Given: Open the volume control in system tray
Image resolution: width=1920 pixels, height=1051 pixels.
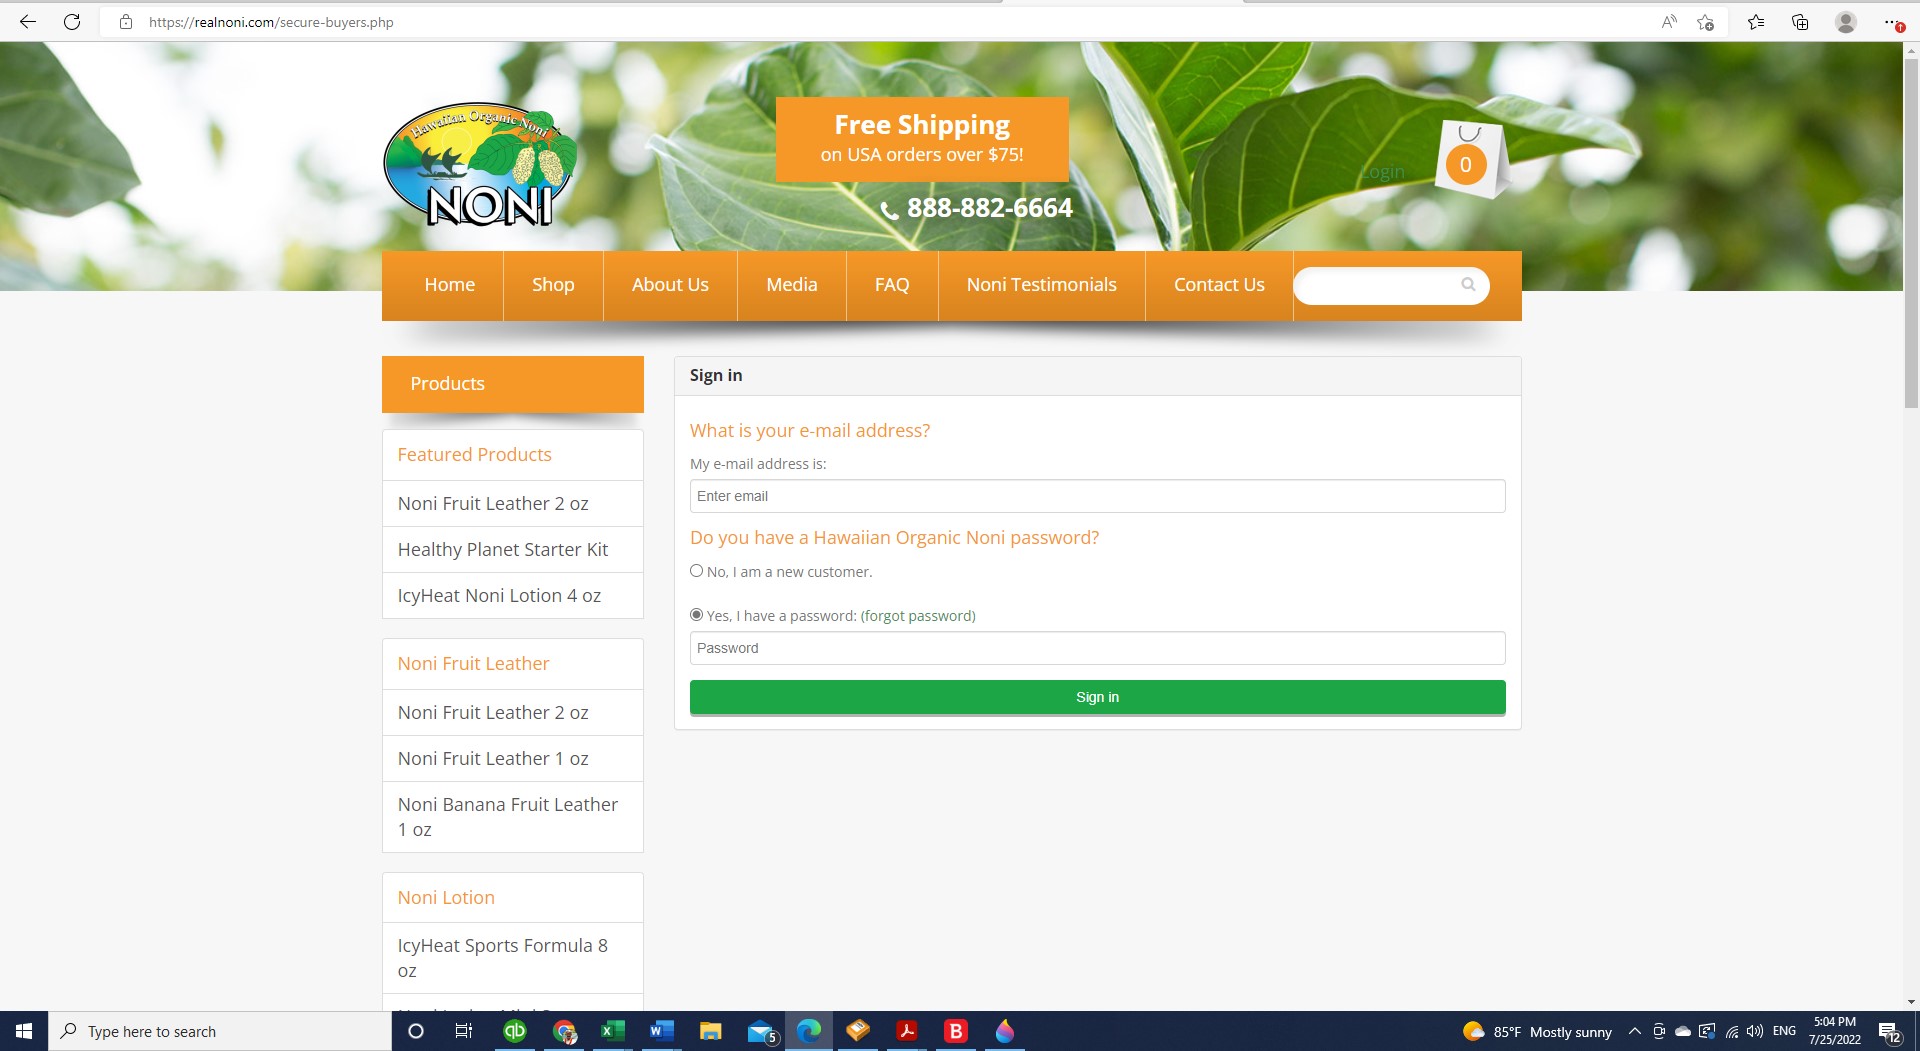Looking at the screenshot, I should [1755, 1031].
